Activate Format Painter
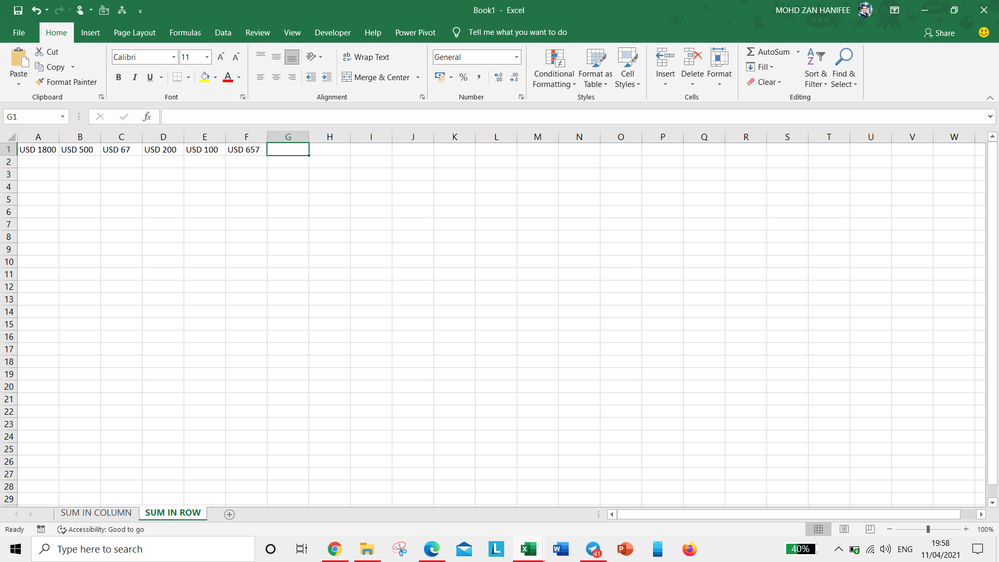Screen dimensions: 999x562 [66, 82]
